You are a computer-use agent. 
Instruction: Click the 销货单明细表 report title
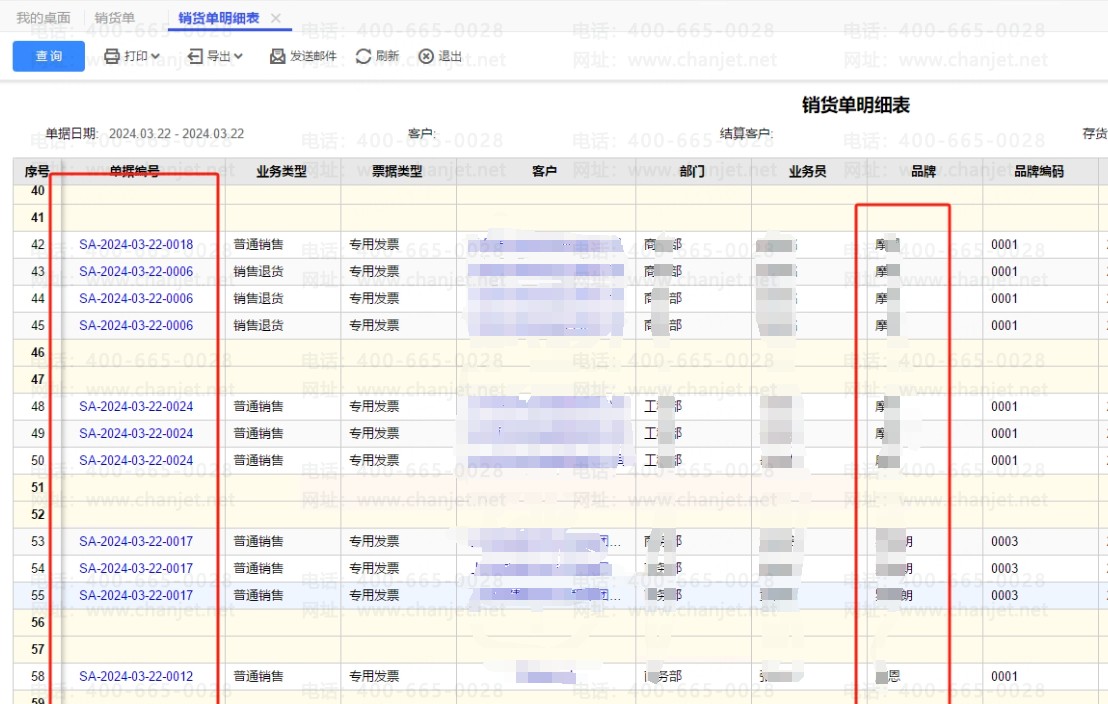coord(856,105)
